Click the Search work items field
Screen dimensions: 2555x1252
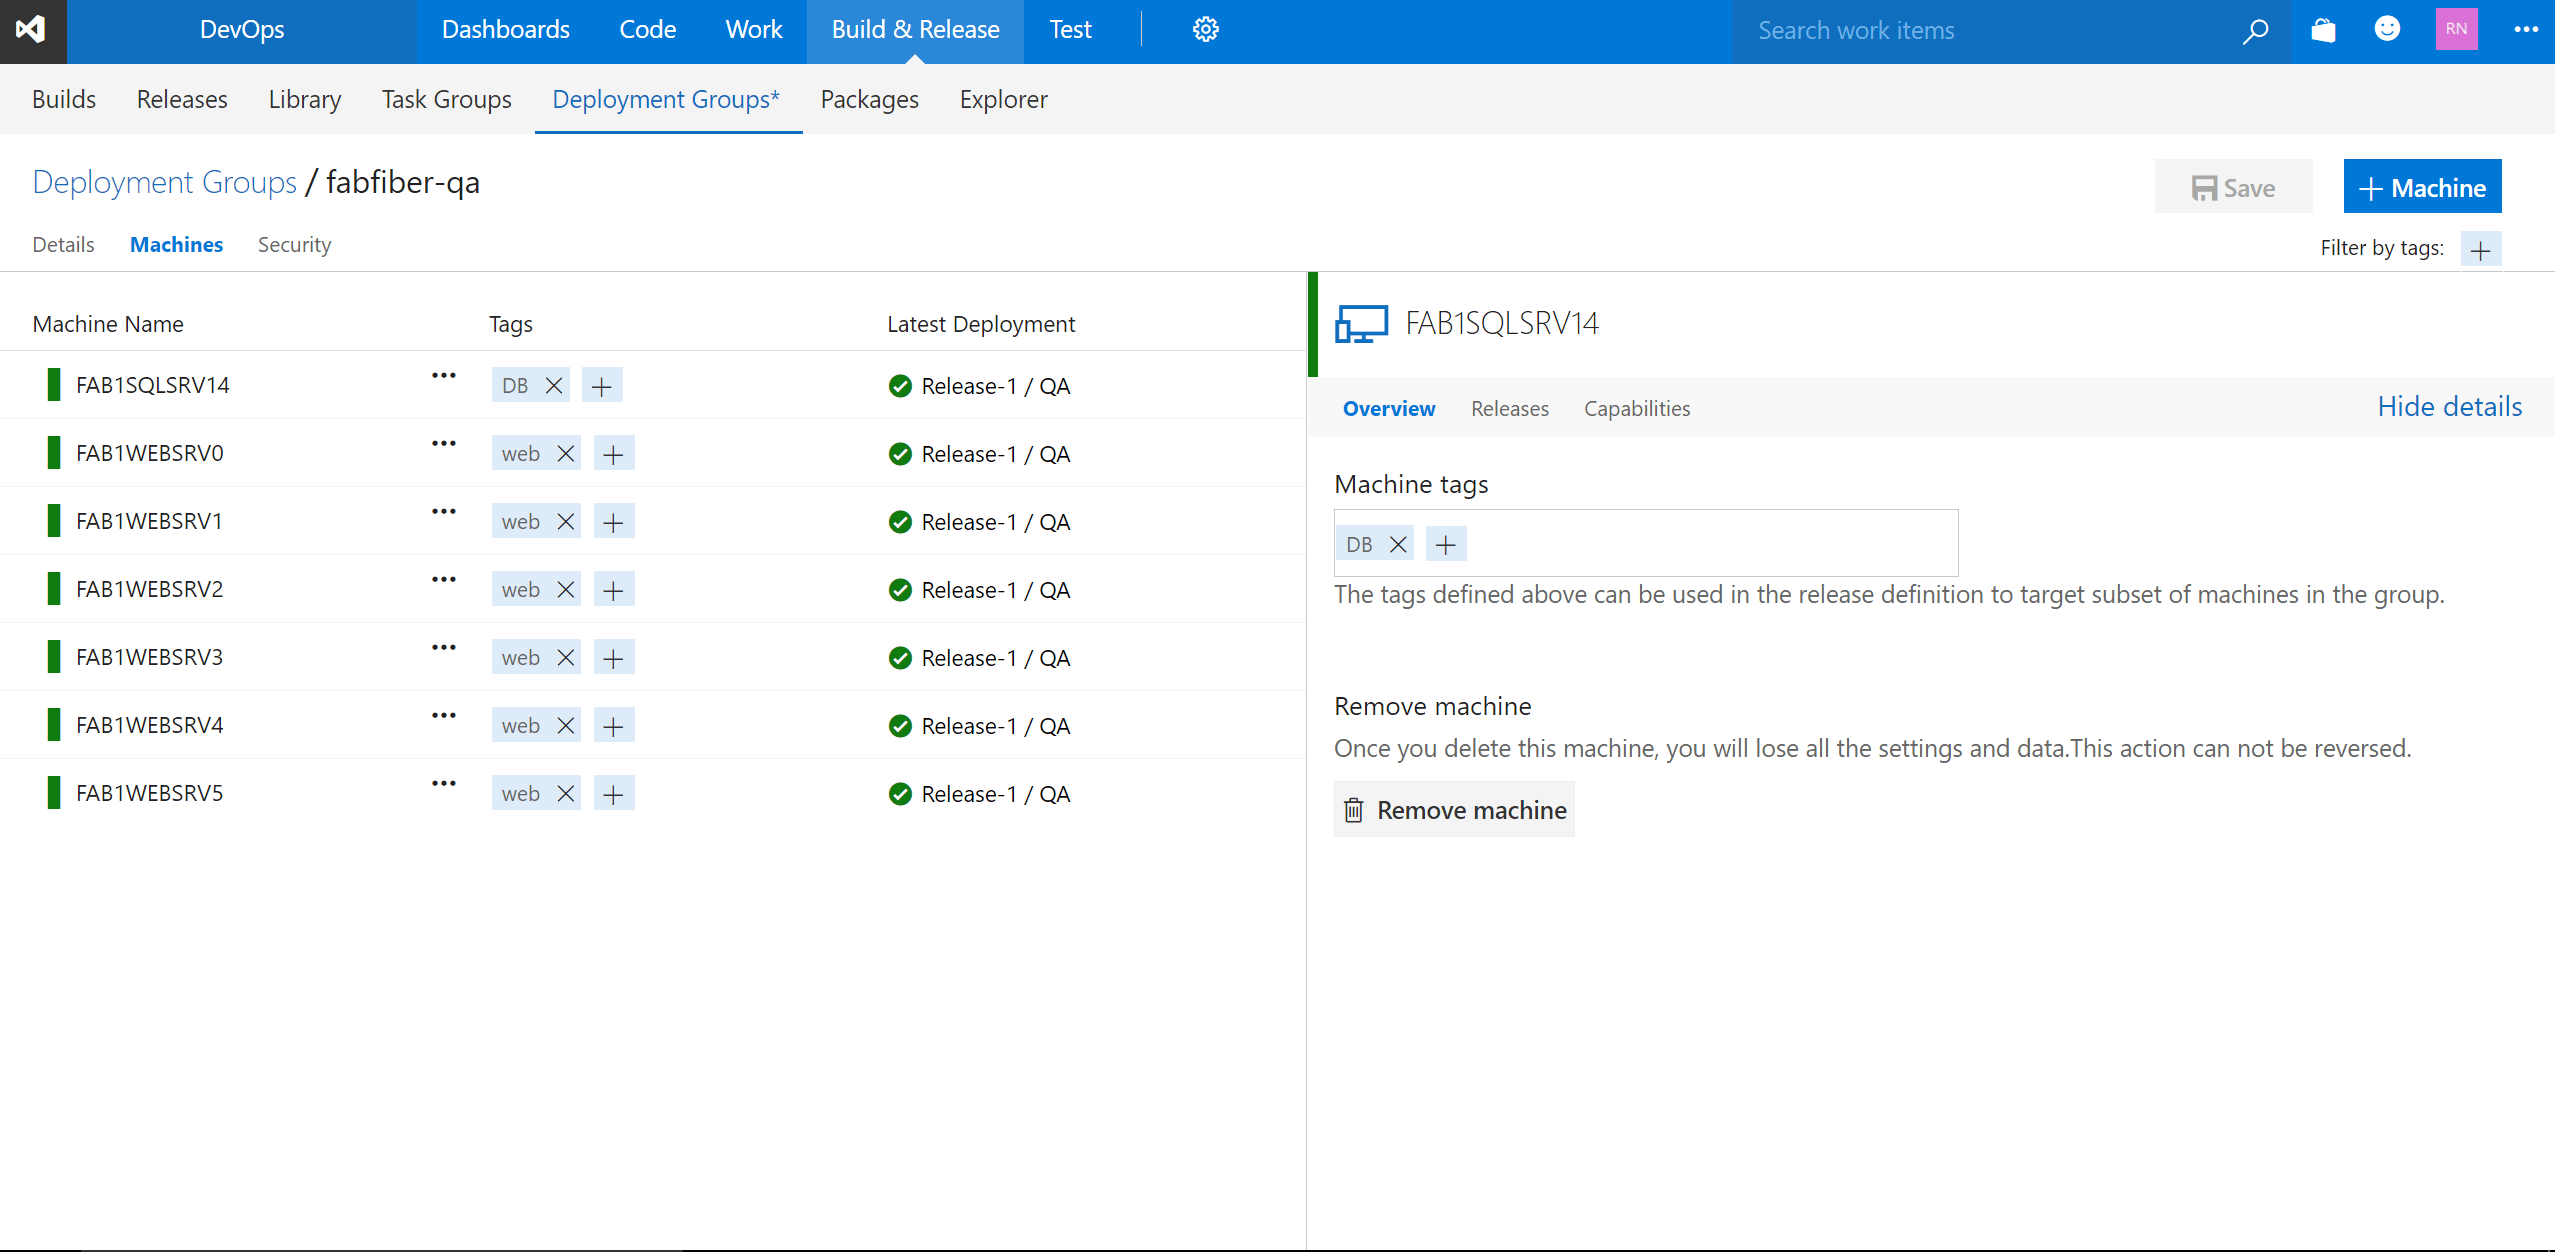pos(1950,31)
